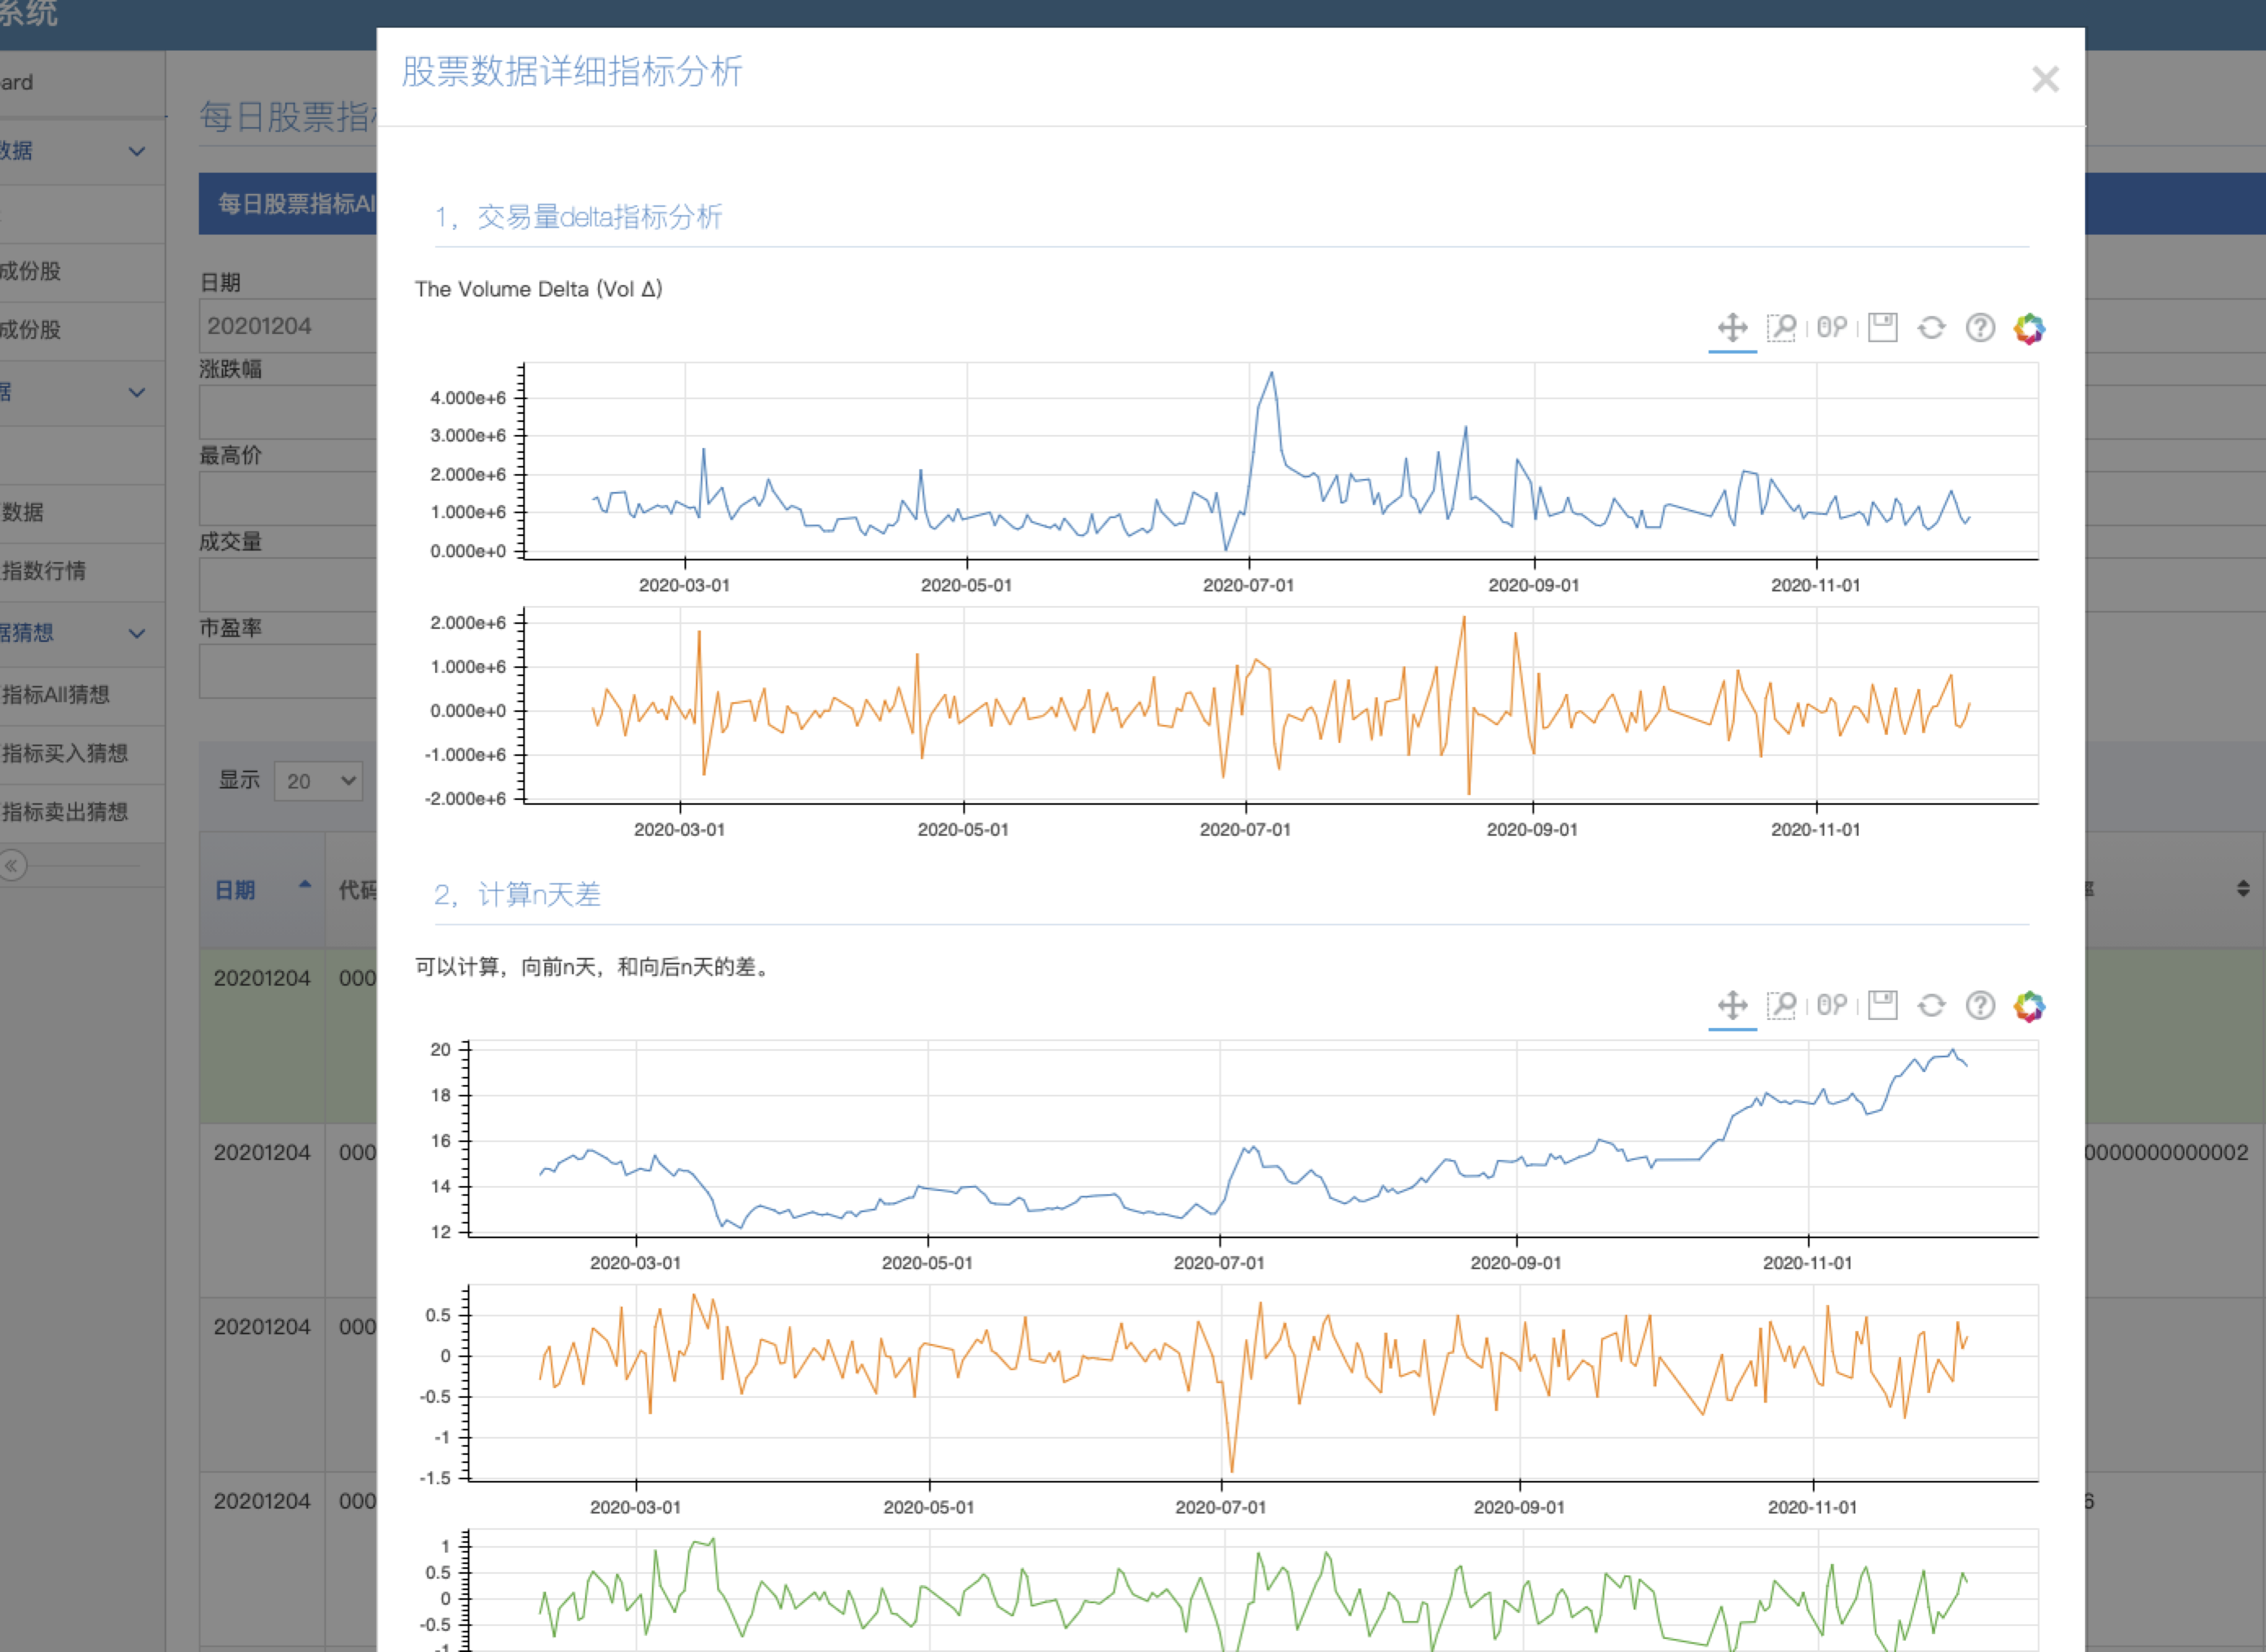Viewport: 2266px width, 1652px height.
Task: Sort table by 日期 column arrow
Action: (x=305, y=885)
